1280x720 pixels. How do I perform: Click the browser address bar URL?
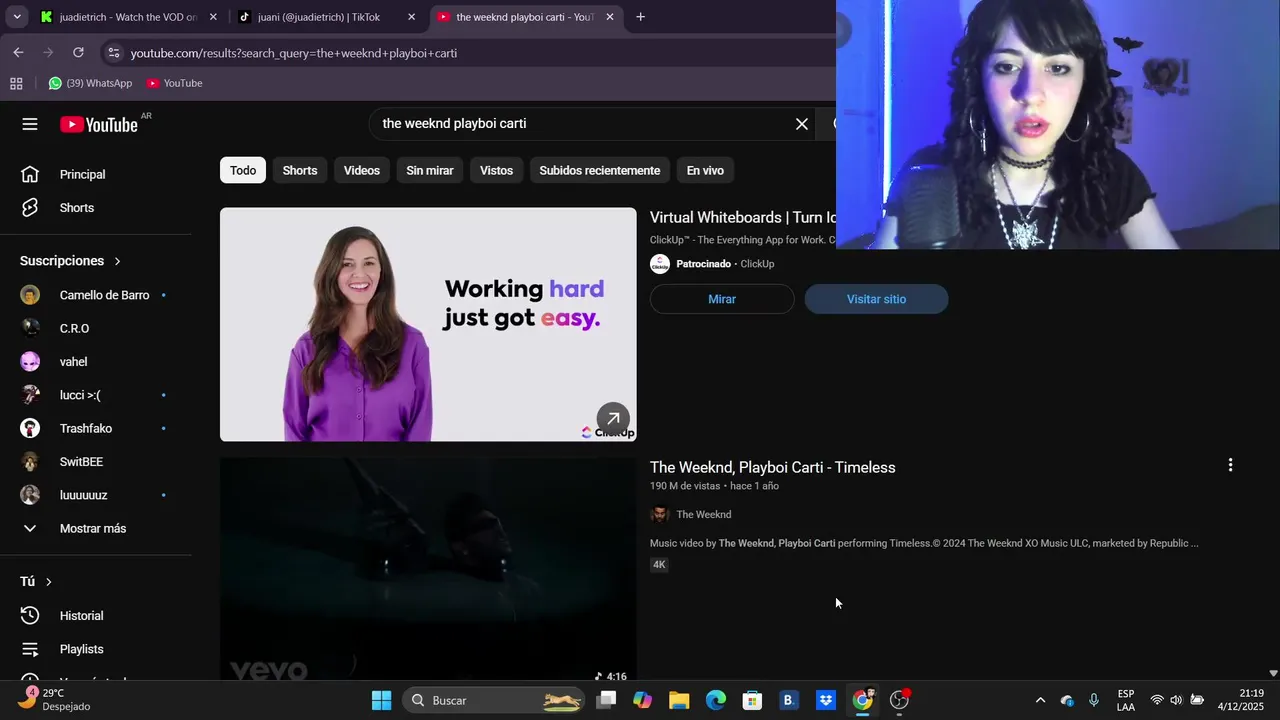click(x=294, y=53)
